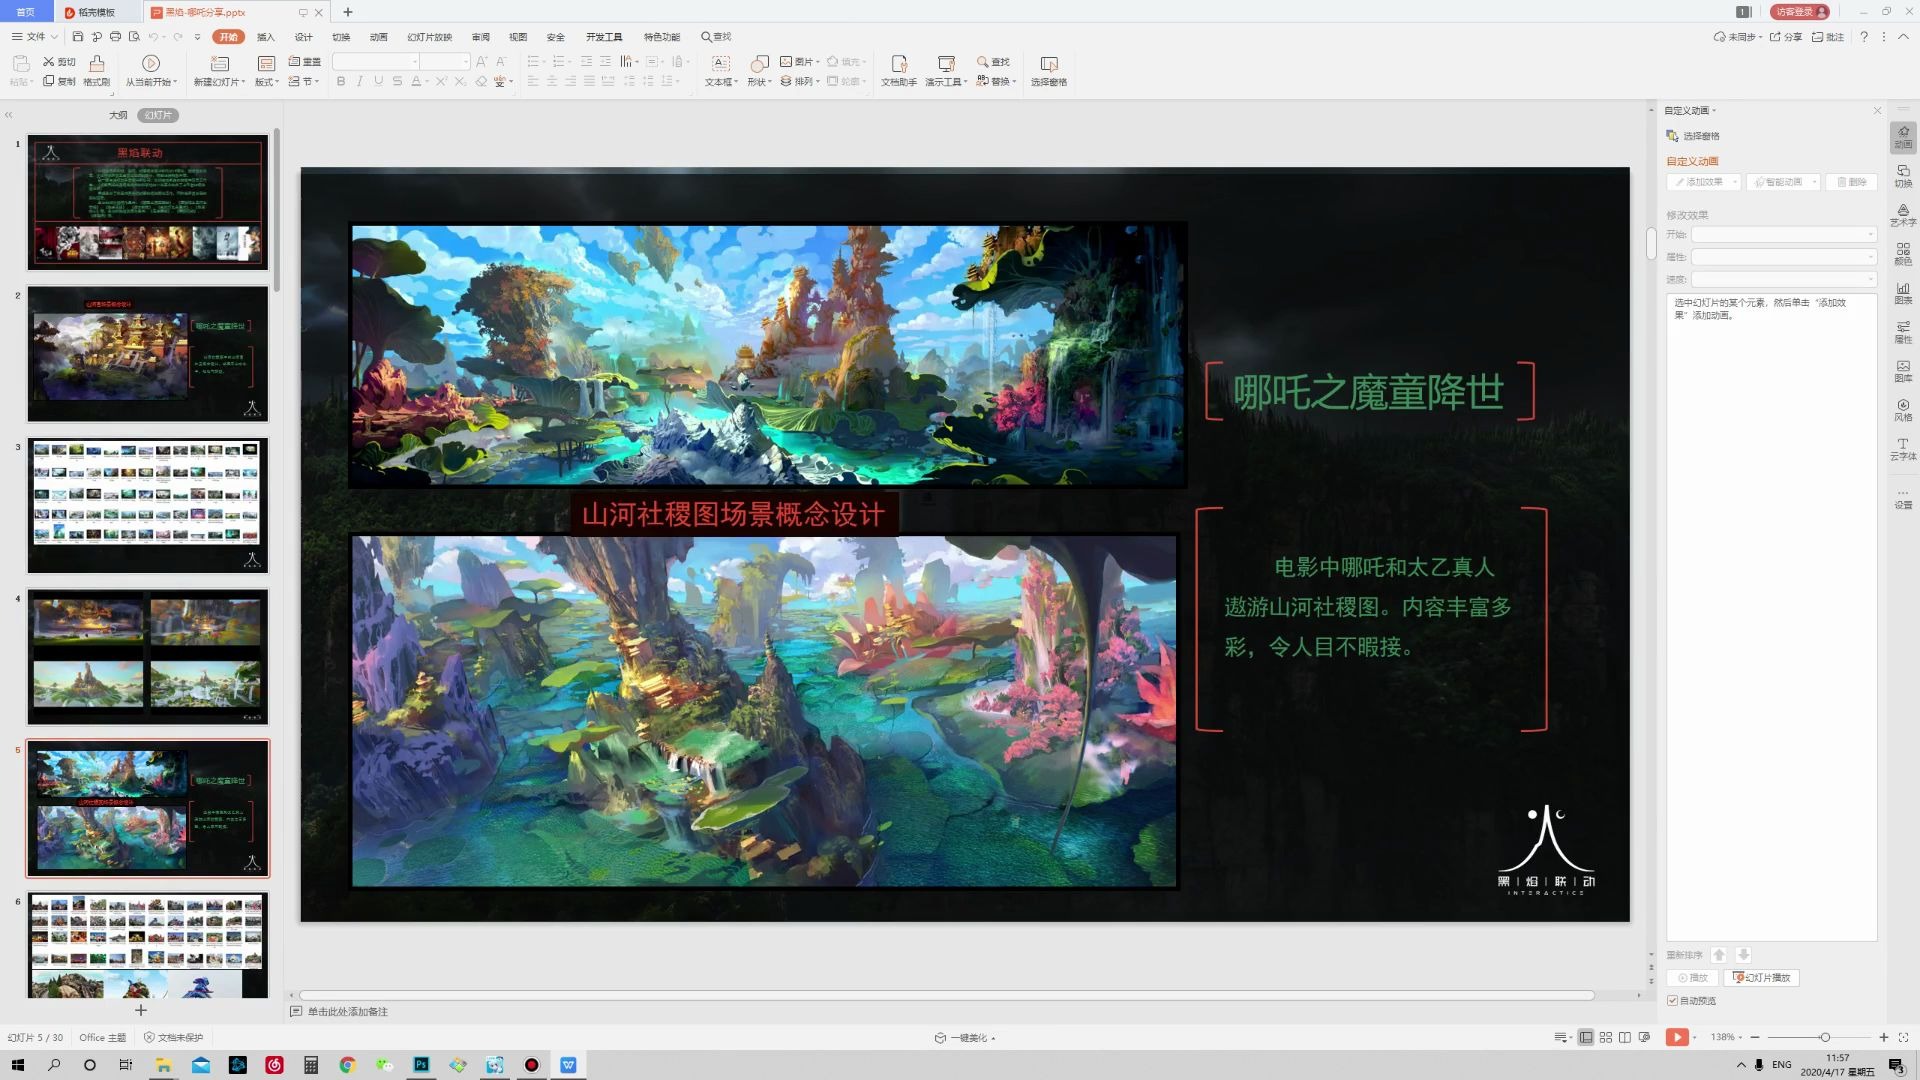The image size is (1920, 1080).
Task: Open the 版式 layout dropdown
Action: point(265,82)
